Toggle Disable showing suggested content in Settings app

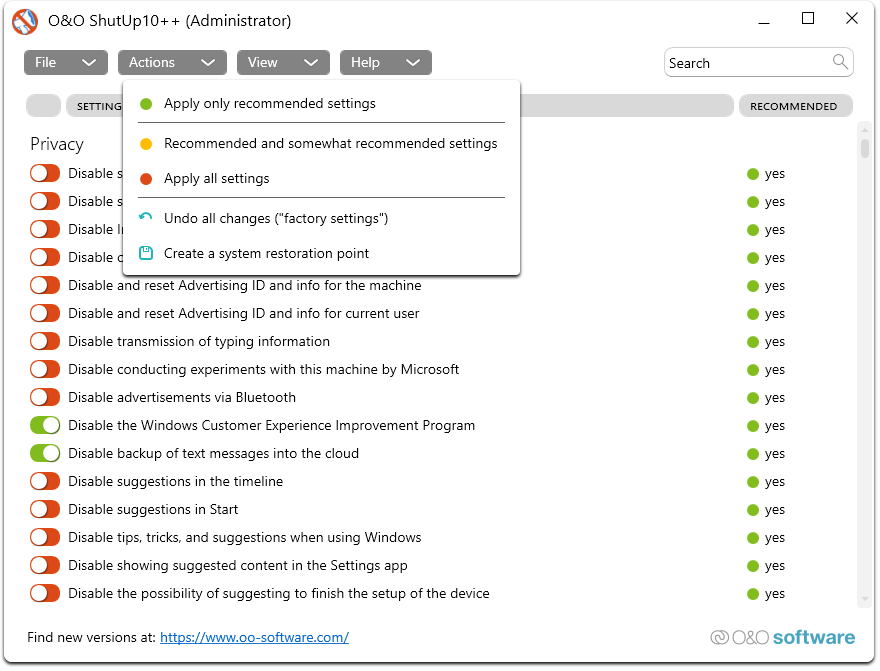pyautogui.click(x=45, y=566)
